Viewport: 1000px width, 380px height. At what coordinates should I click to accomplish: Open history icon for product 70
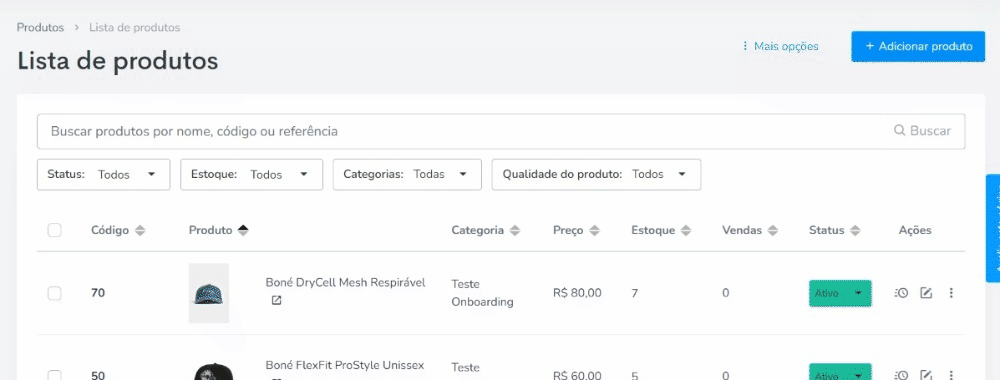point(901,293)
